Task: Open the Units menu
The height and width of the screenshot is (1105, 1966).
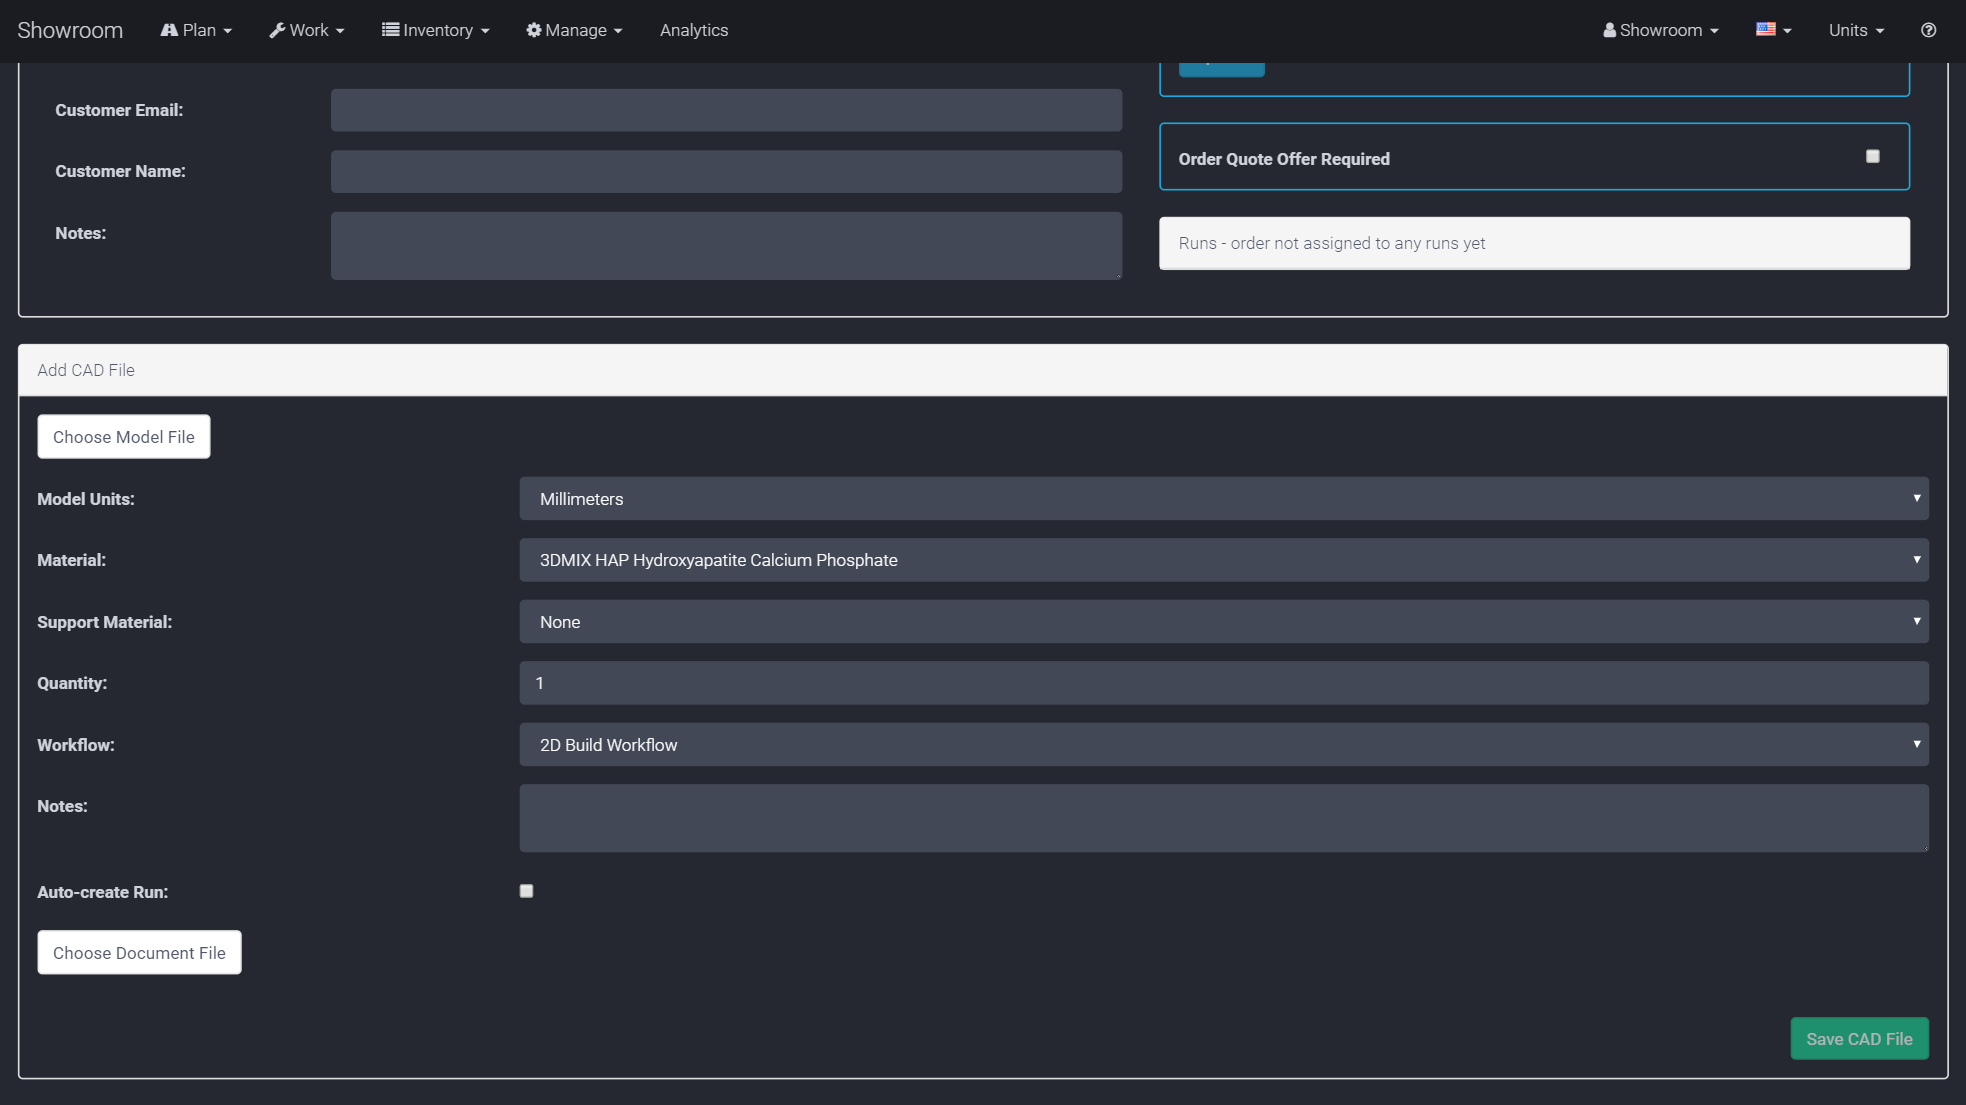Action: click(1856, 30)
